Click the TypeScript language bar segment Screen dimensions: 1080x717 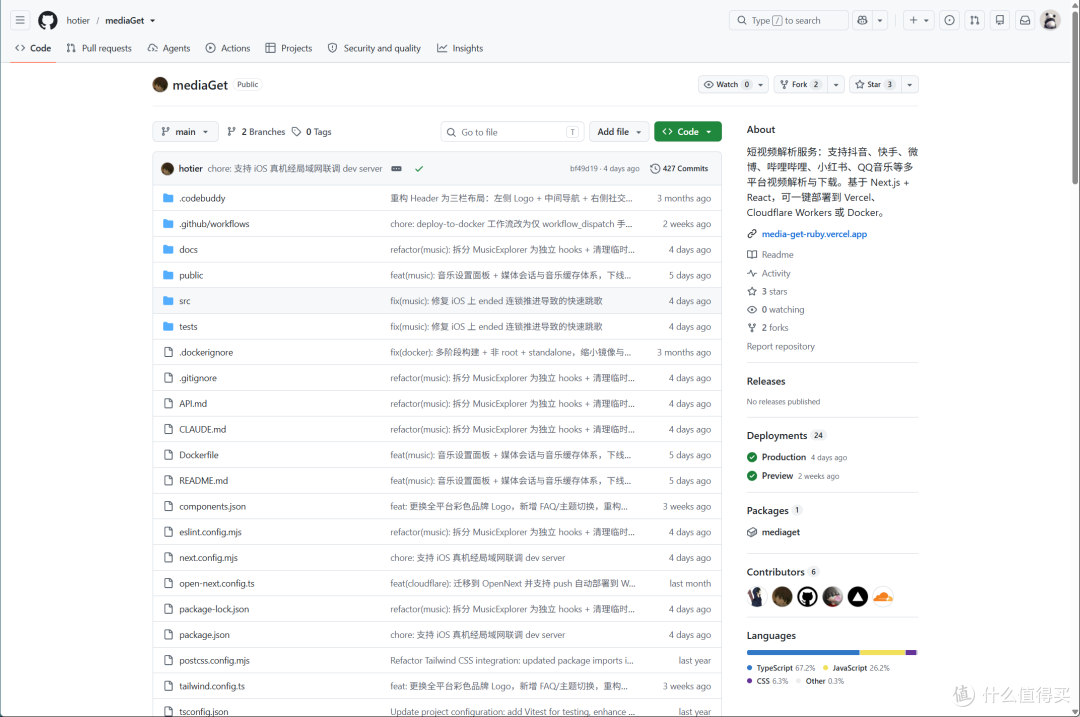(802, 652)
